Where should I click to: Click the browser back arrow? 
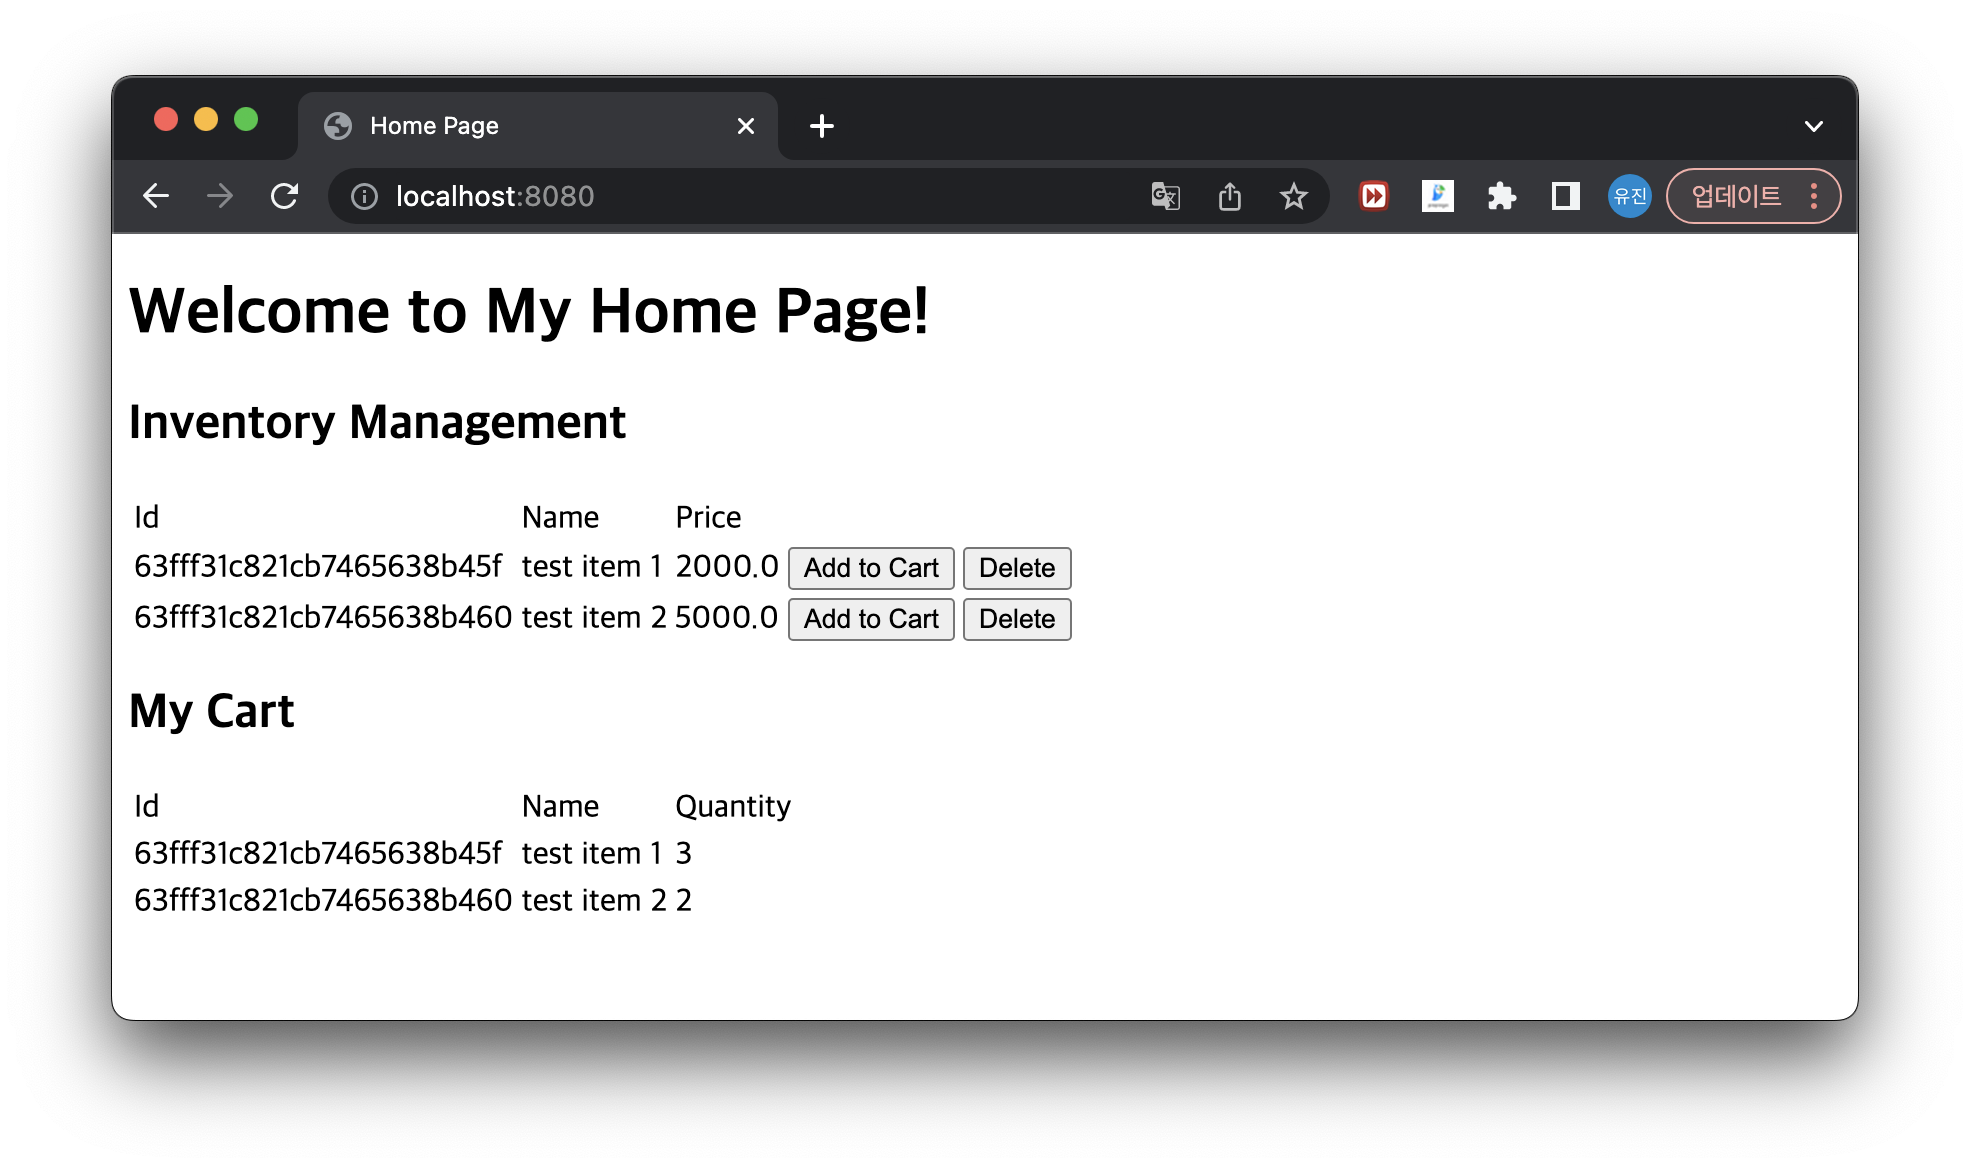tap(156, 196)
